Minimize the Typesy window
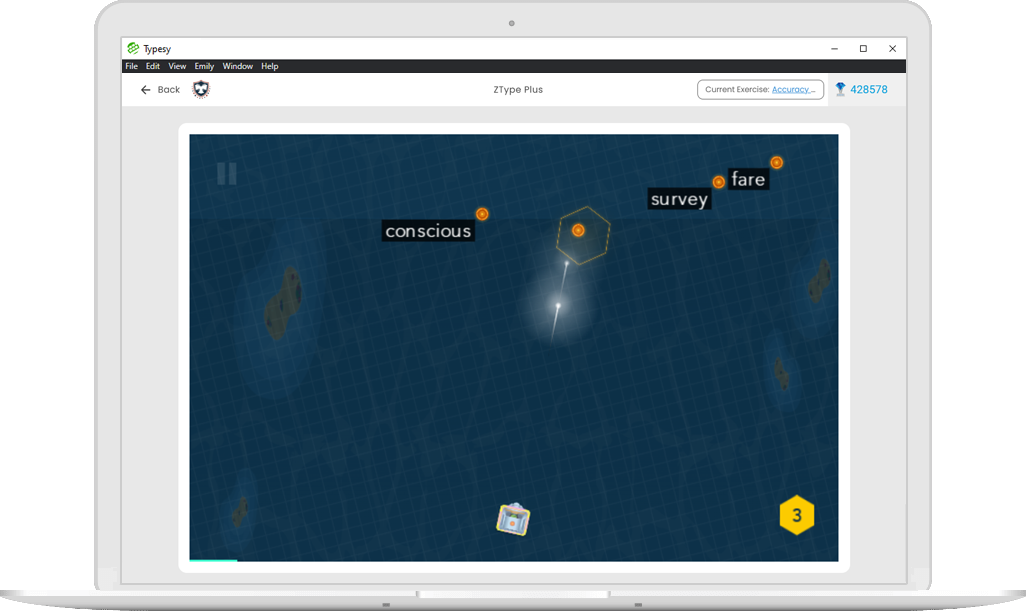The height and width of the screenshot is (611, 1026). pyautogui.click(x=834, y=48)
